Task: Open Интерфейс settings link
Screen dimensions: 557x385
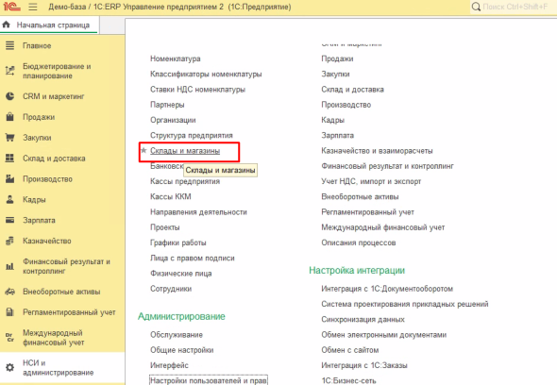Action: tap(169, 365)
